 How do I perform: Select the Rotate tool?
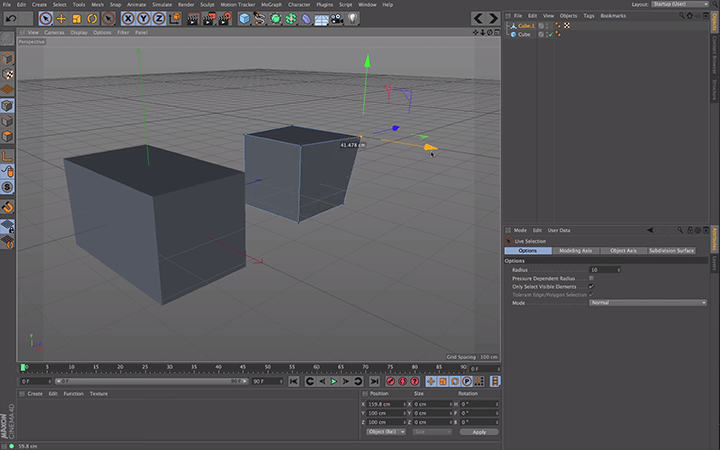point(92,19)
